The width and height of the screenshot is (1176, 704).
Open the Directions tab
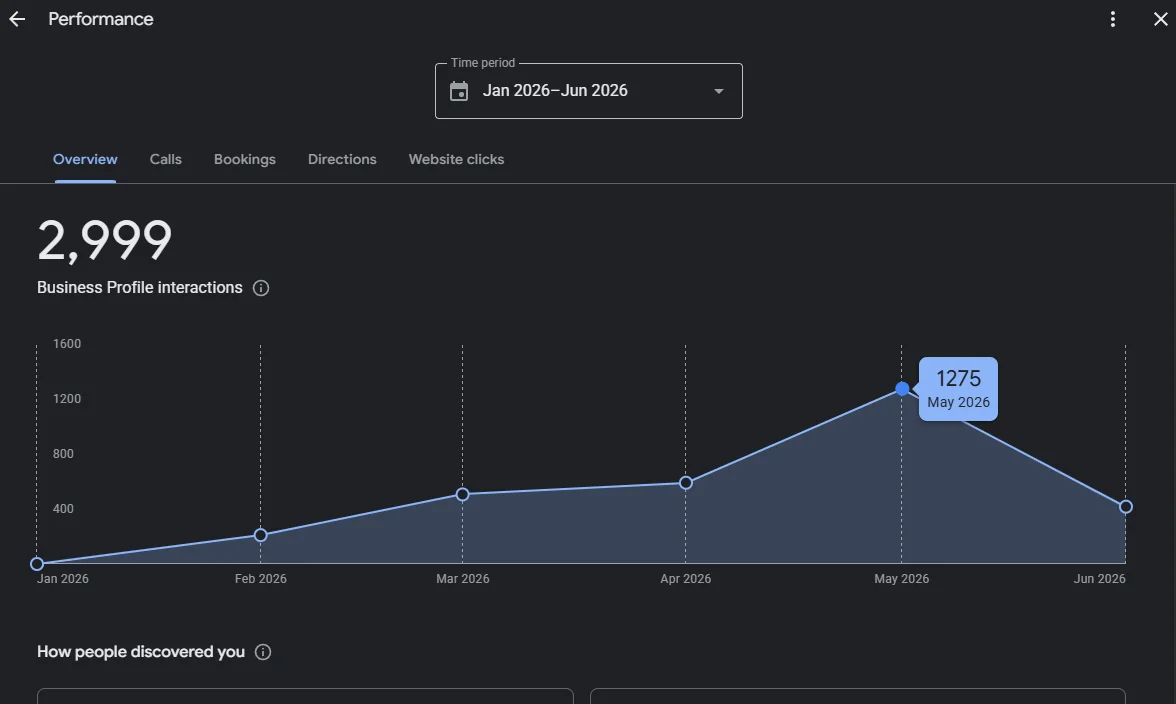(x=342, y=160)
